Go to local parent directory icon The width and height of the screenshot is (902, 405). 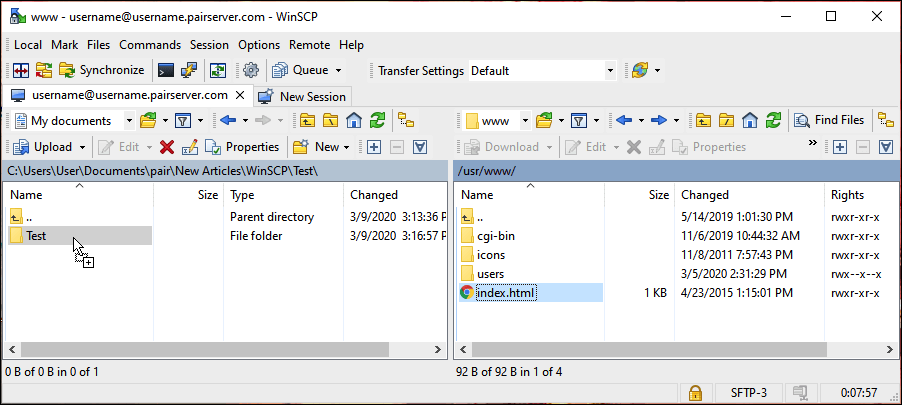pyautogui.click(x=308, y=121)
